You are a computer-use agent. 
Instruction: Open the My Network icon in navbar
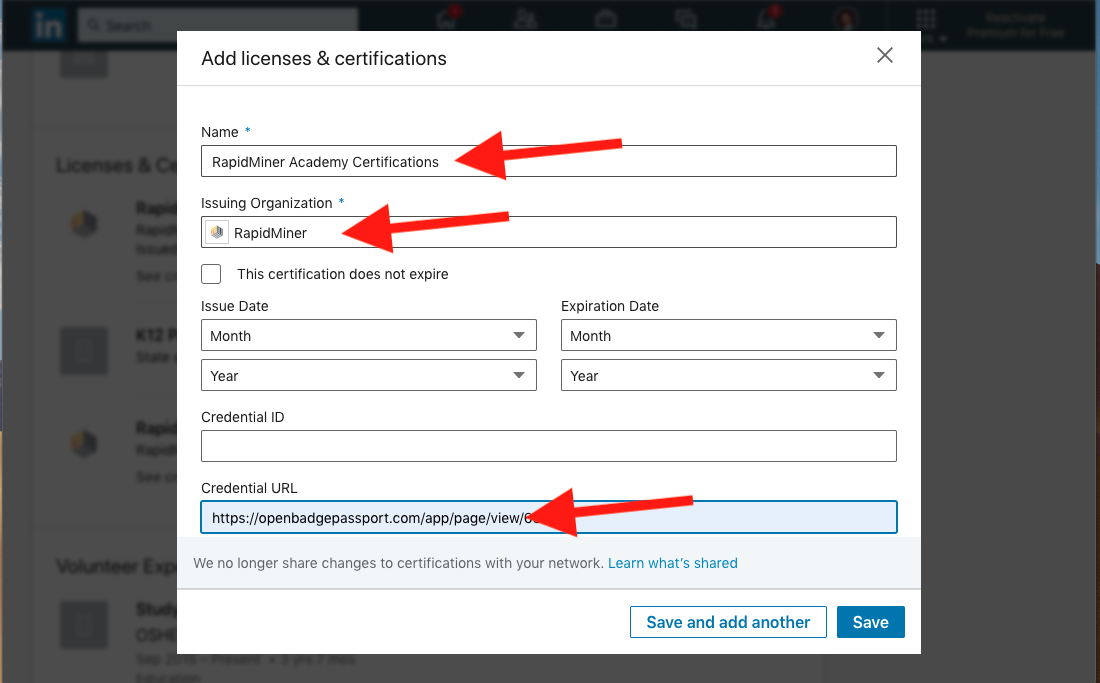tap(525, 20)
